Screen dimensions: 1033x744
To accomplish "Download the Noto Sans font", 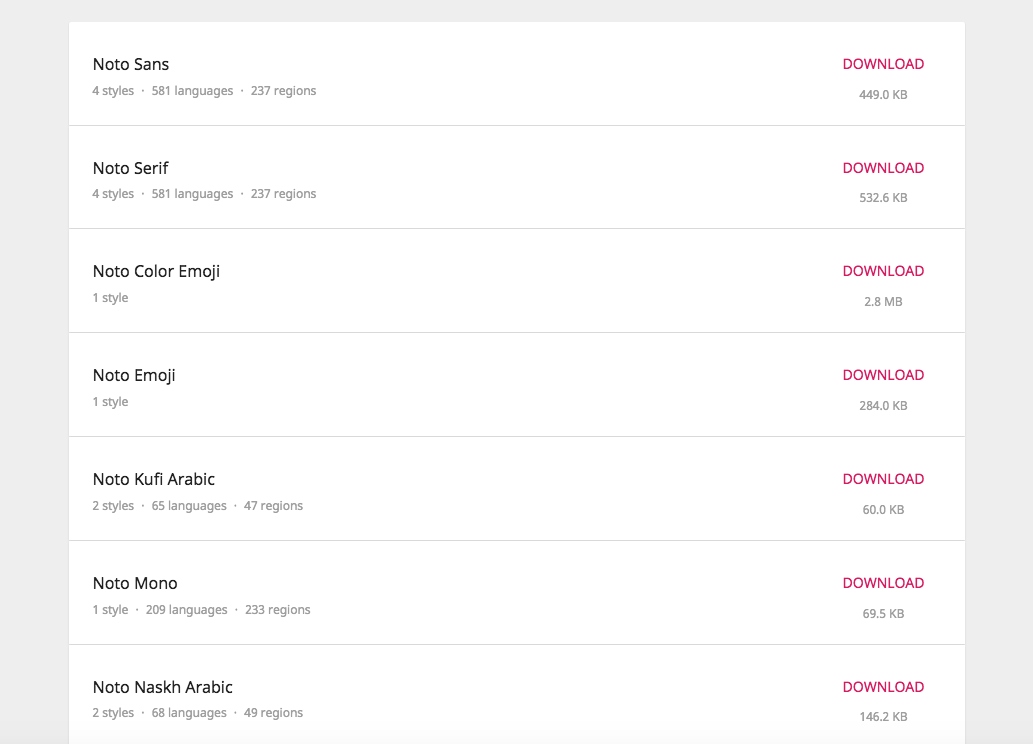I will pos(883,64).
